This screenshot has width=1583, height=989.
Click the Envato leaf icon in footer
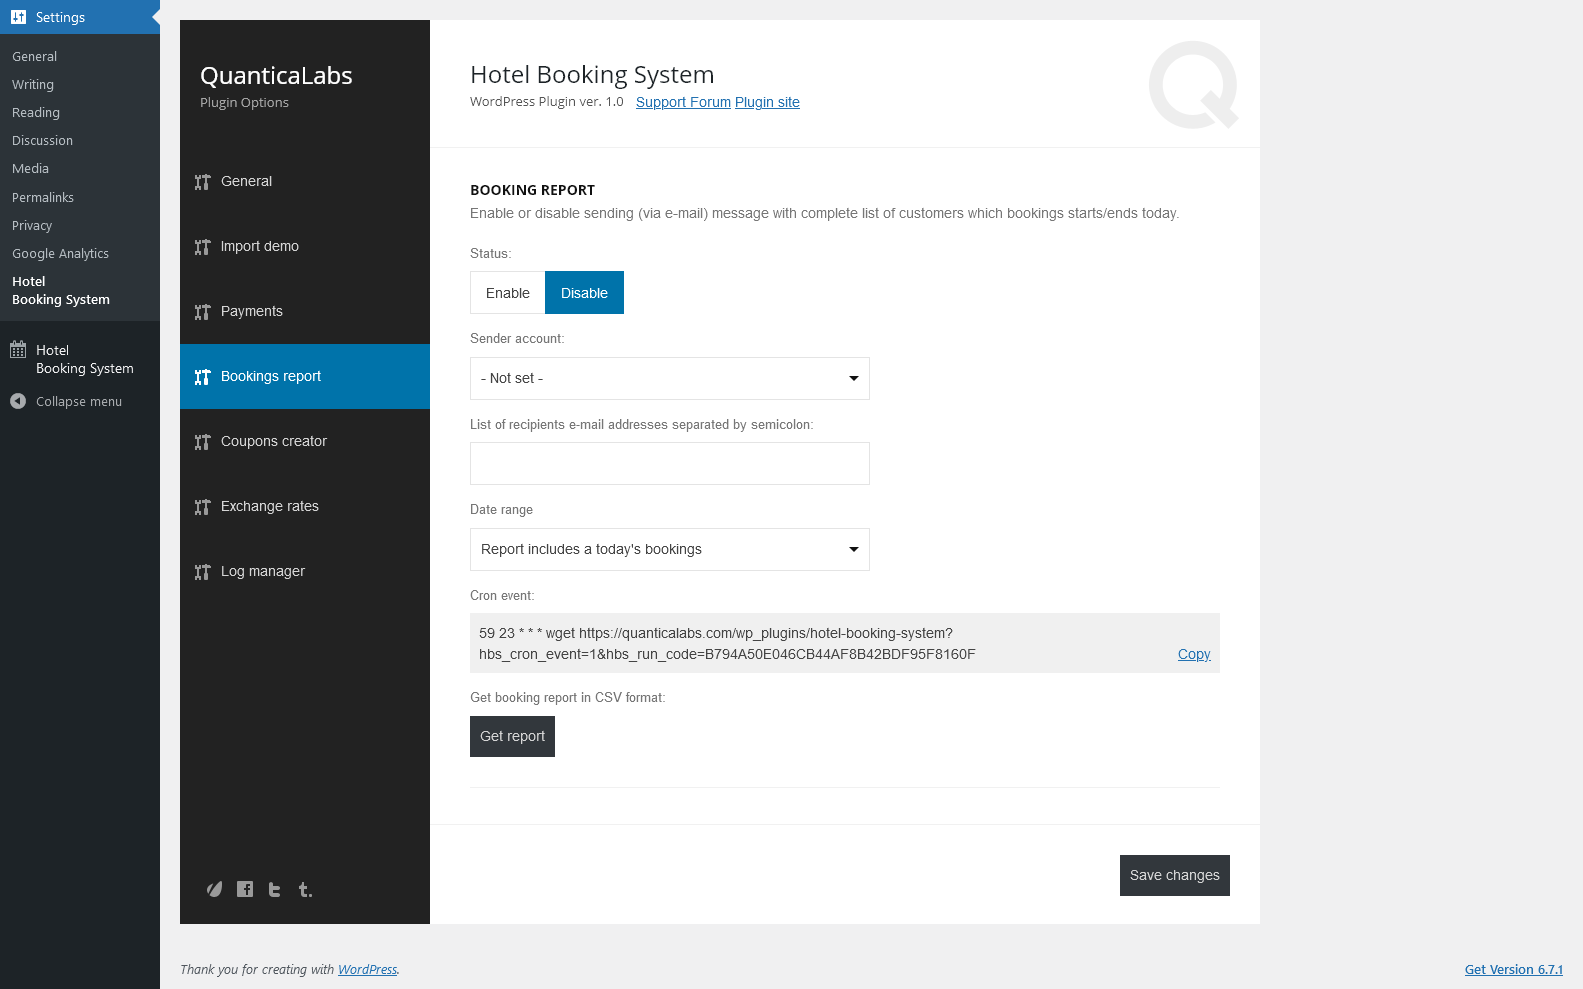pyautogui.click(x=214, y=889)
